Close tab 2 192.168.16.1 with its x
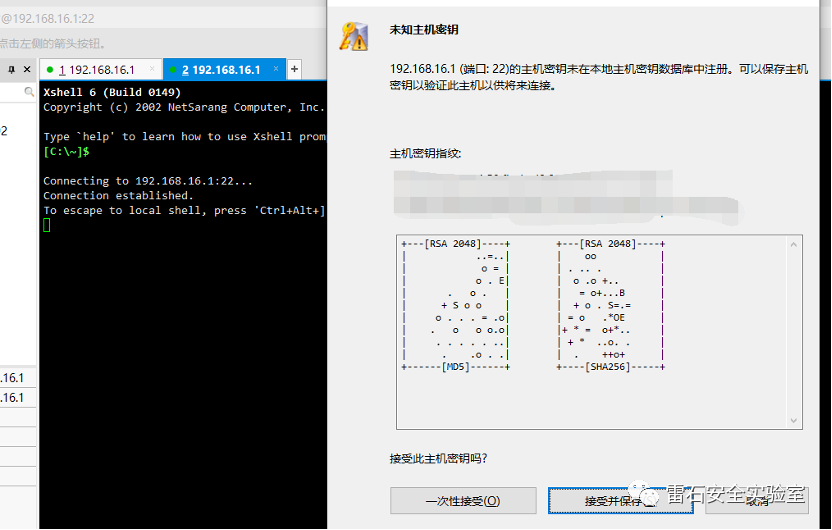 [276, 69]
